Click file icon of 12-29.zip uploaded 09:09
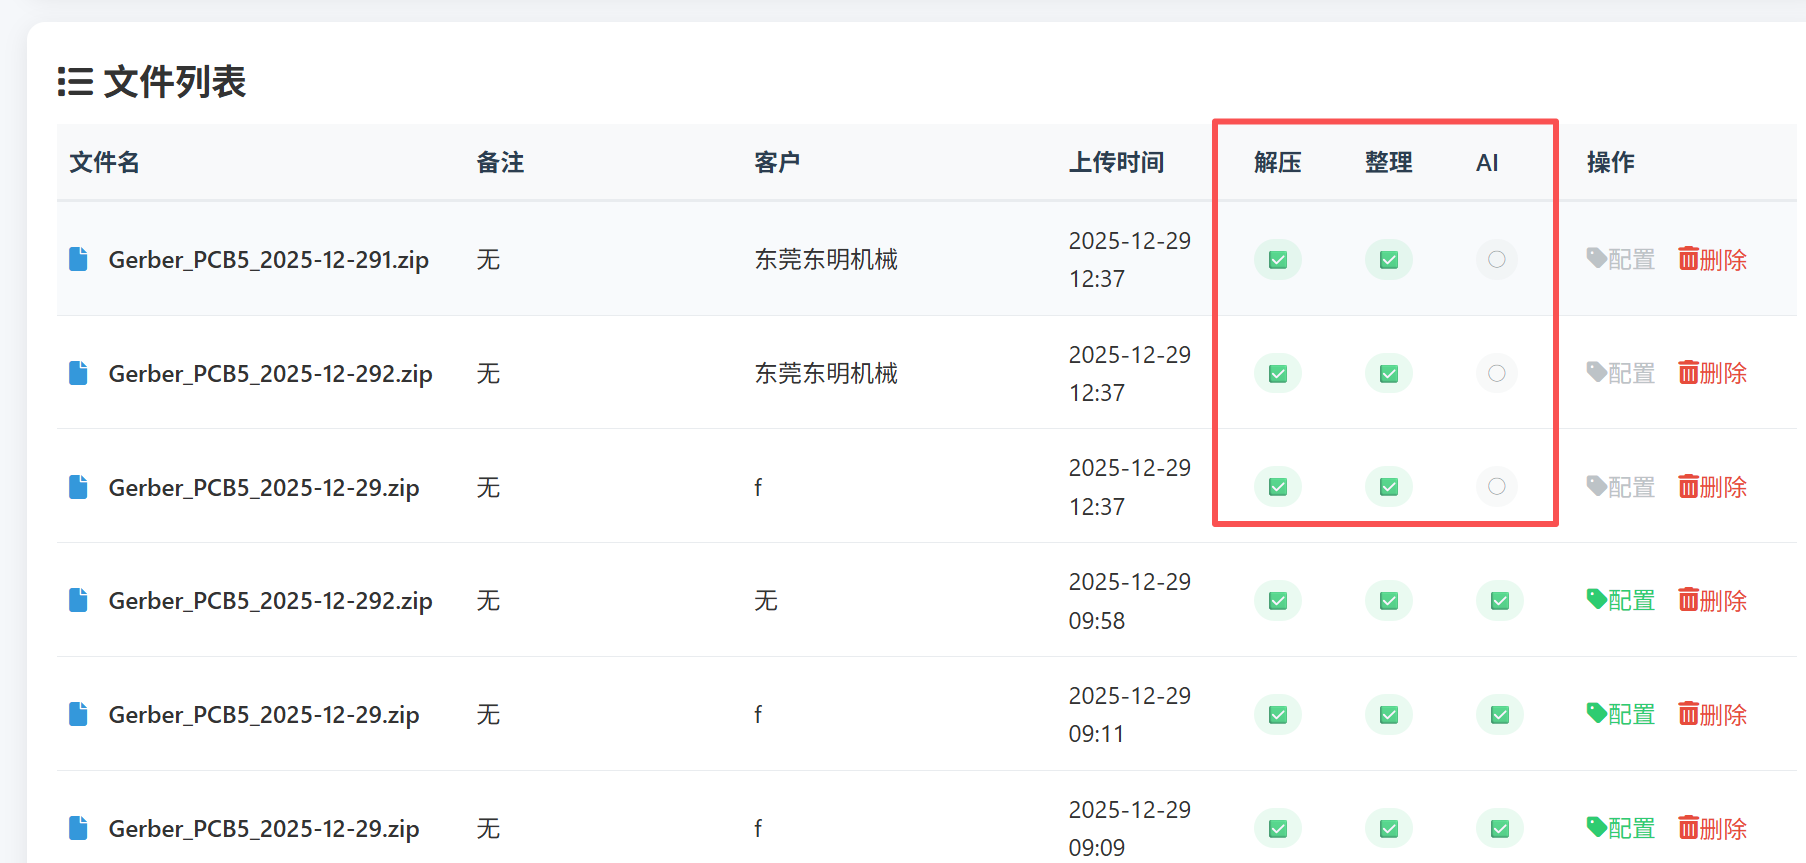The image size is (1806, 863). coord(78,828)
